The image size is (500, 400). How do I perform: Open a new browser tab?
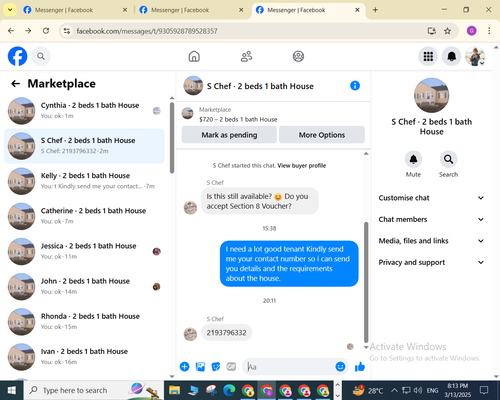[x=375, y=10]
